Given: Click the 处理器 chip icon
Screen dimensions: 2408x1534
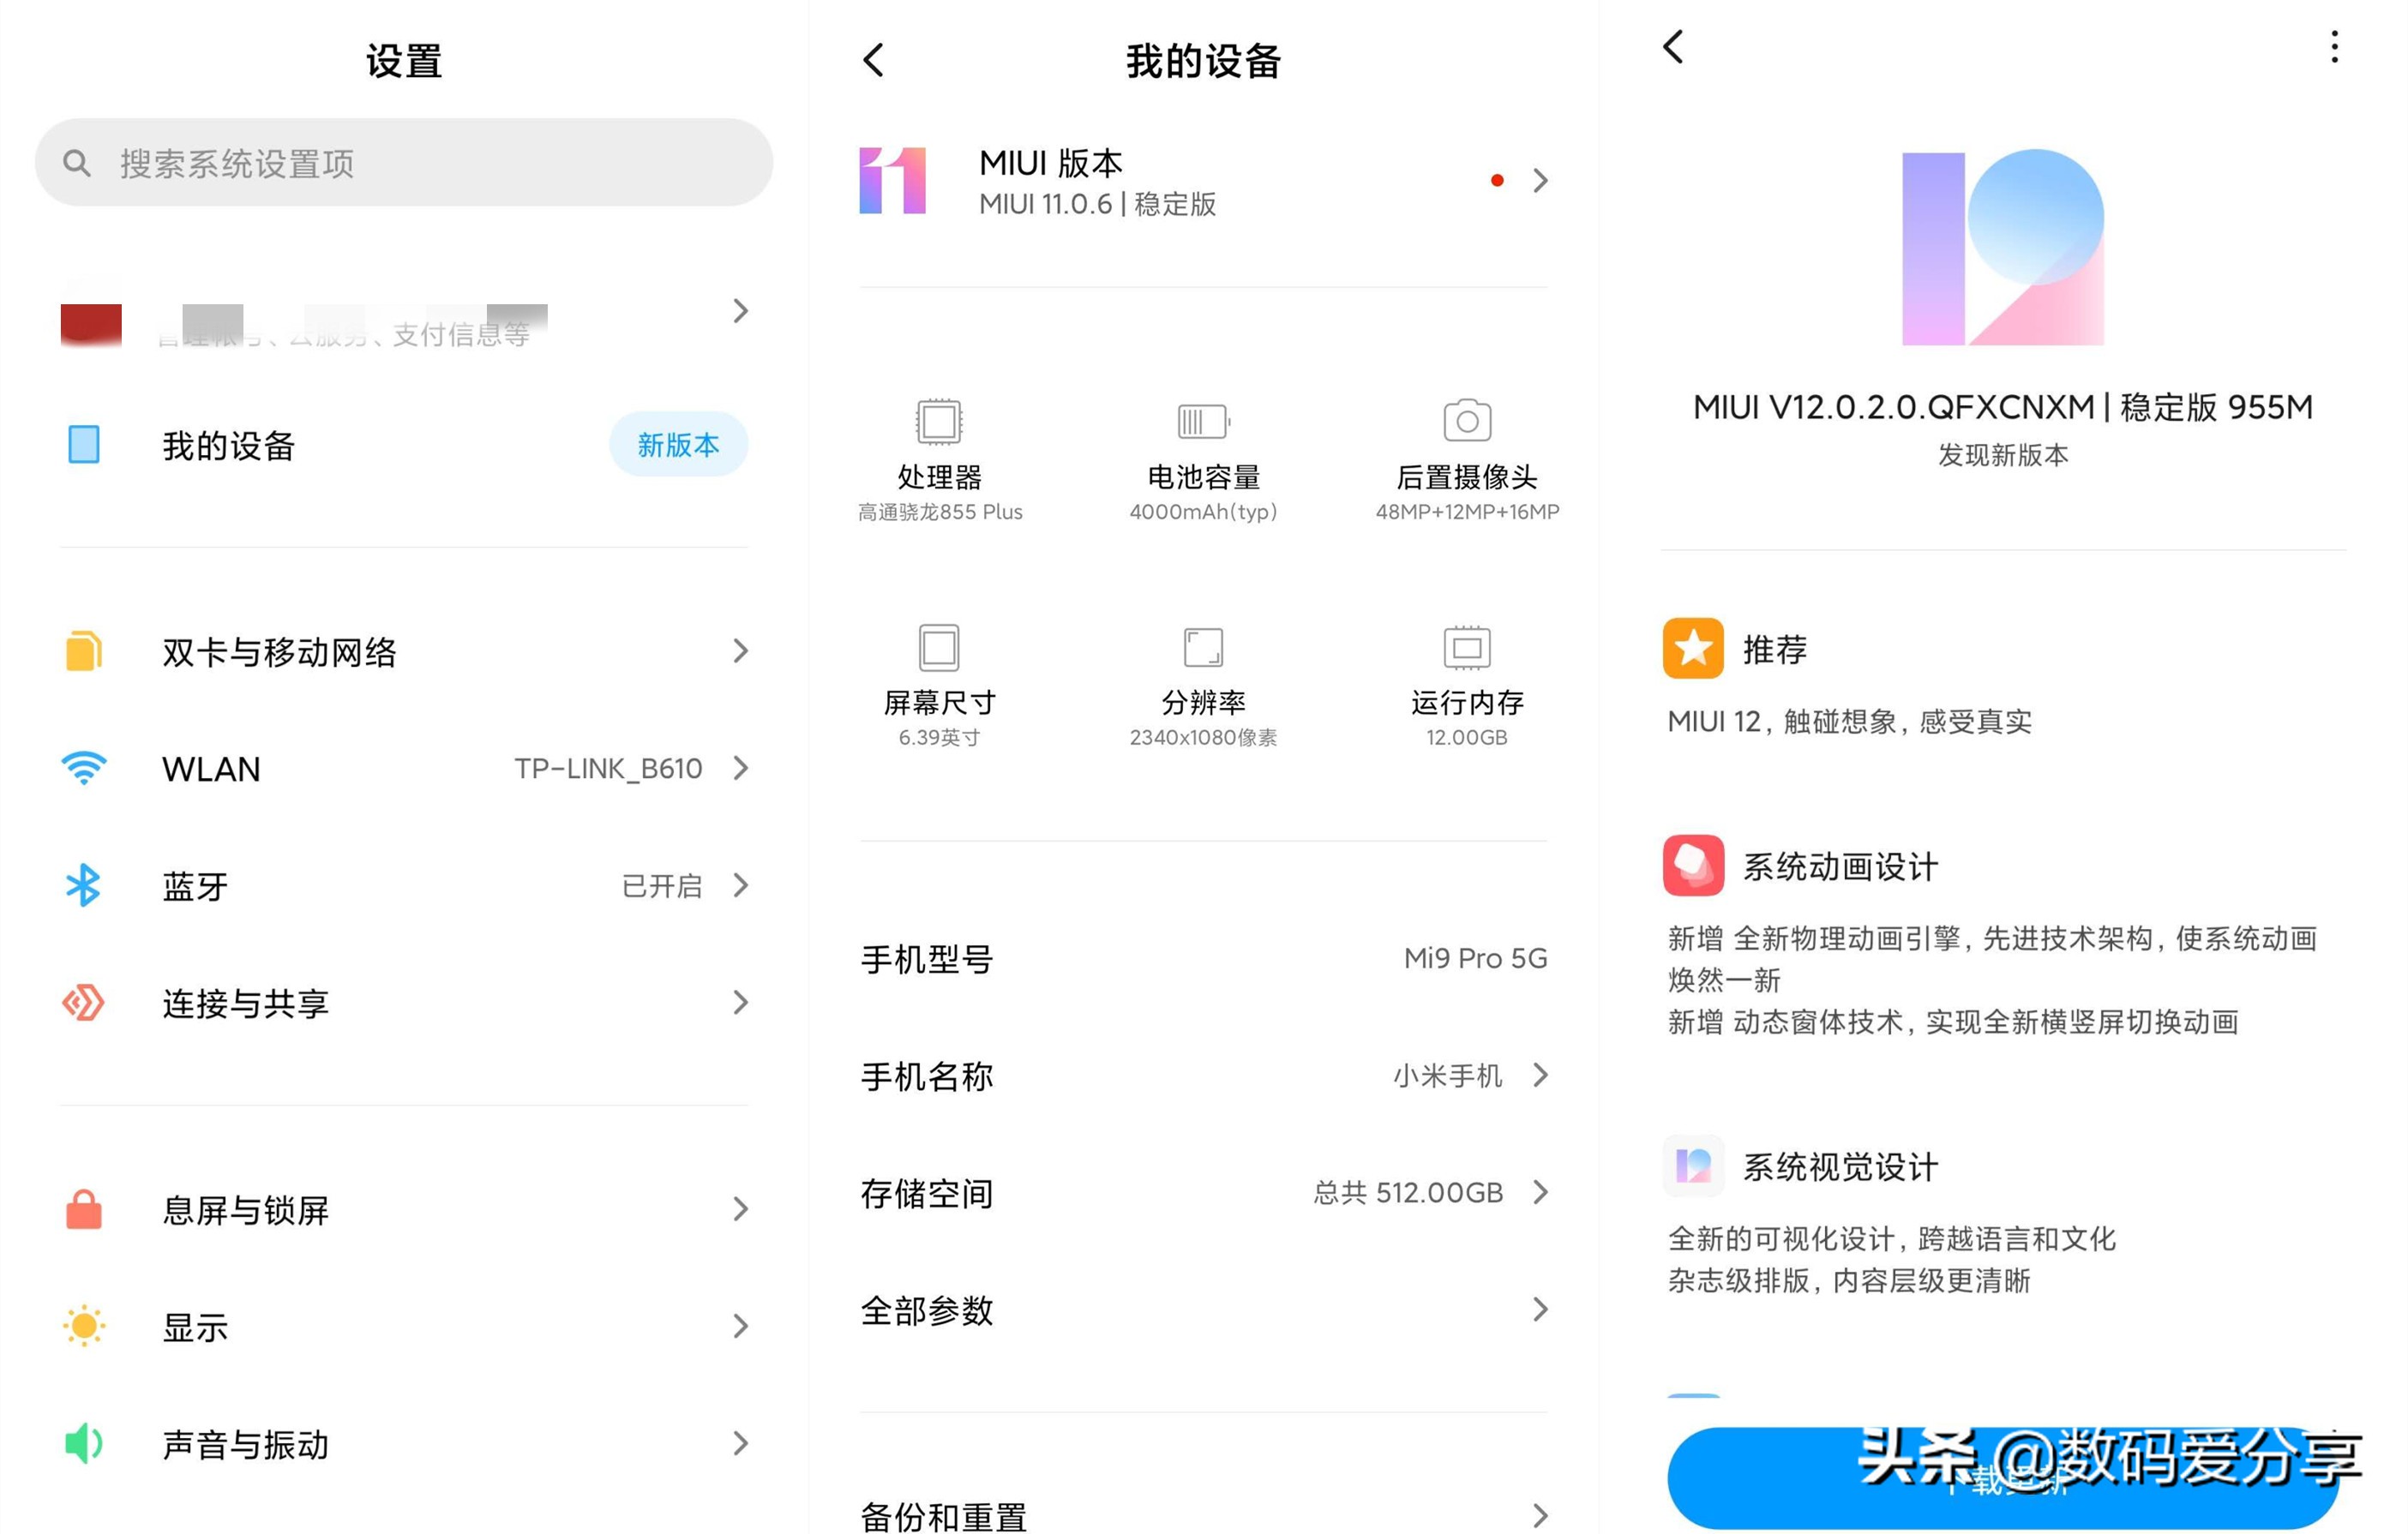Looking at the screenshot, I should 939,421.
